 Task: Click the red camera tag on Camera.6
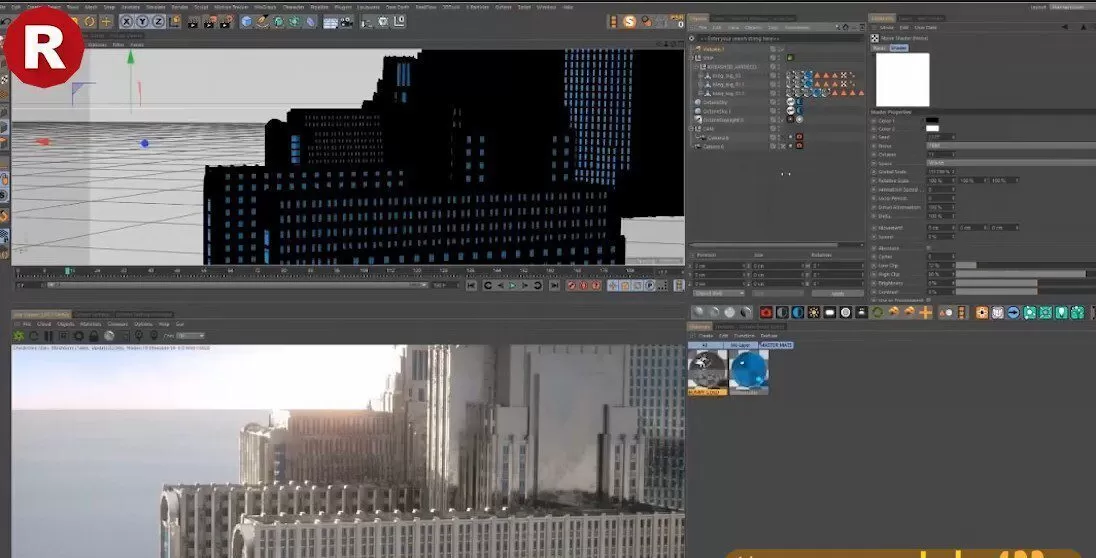tap(799, 146)
